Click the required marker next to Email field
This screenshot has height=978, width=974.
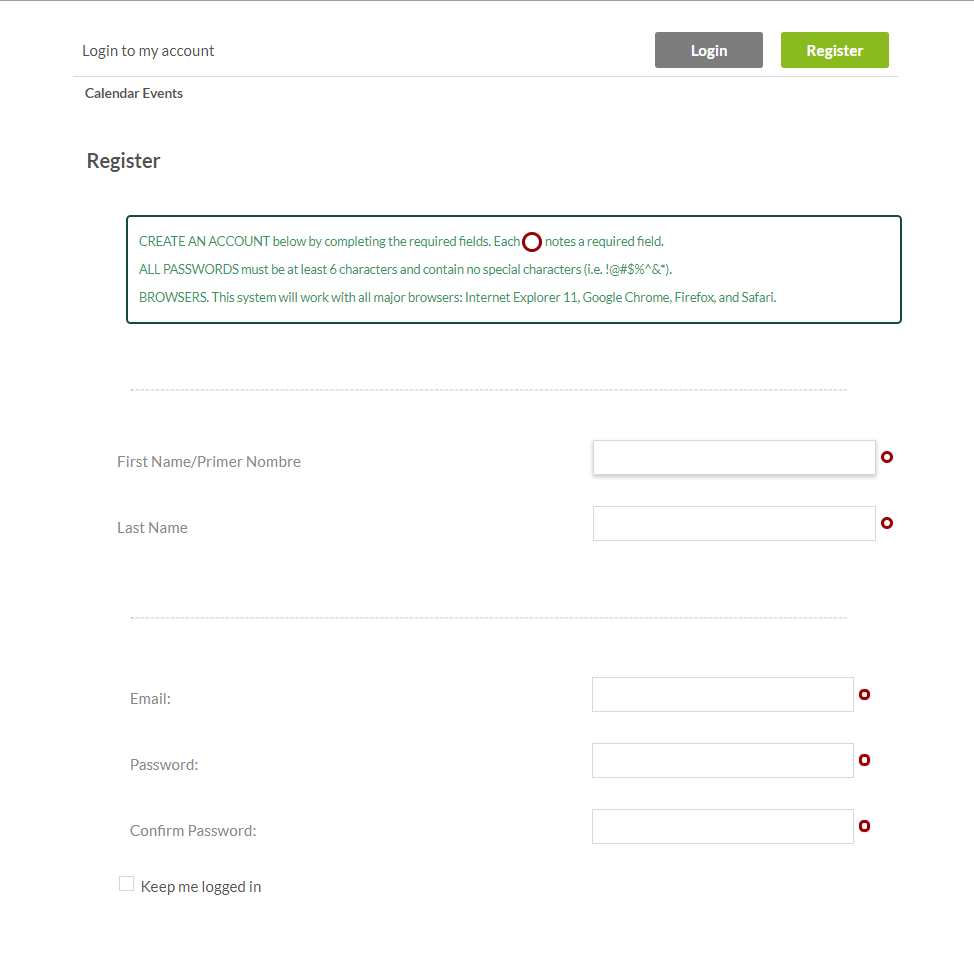[x=865, y=694]
